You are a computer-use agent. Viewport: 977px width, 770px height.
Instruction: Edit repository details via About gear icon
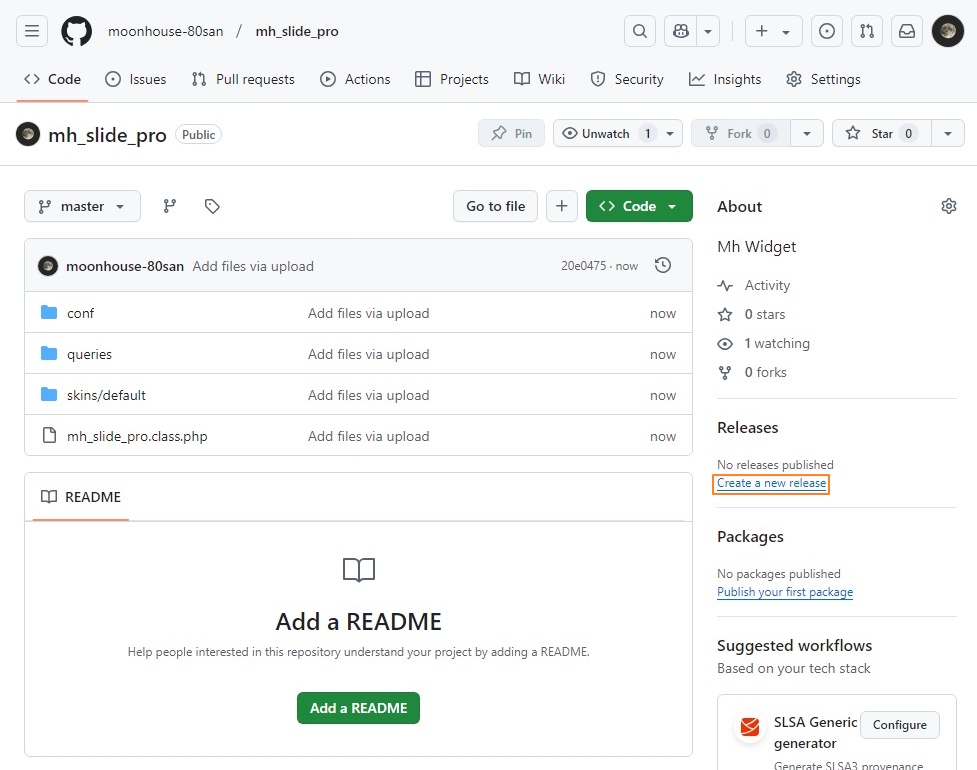click(x=948, y=206)
